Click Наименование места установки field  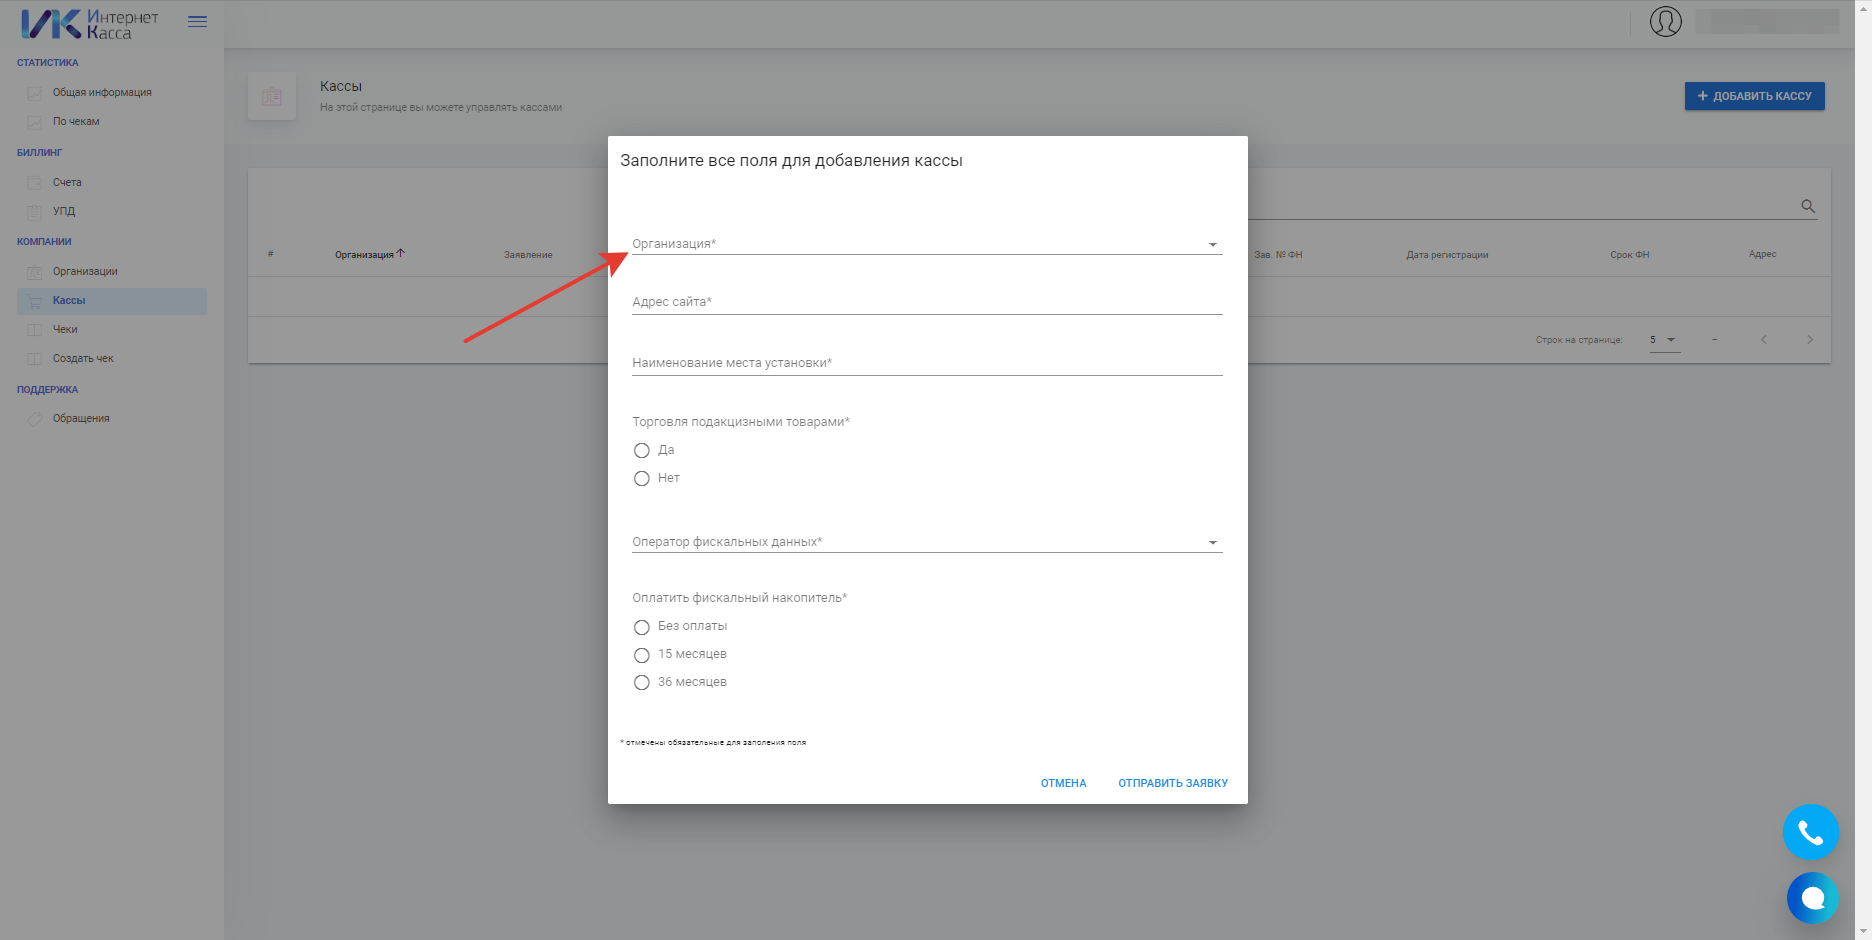927,363
